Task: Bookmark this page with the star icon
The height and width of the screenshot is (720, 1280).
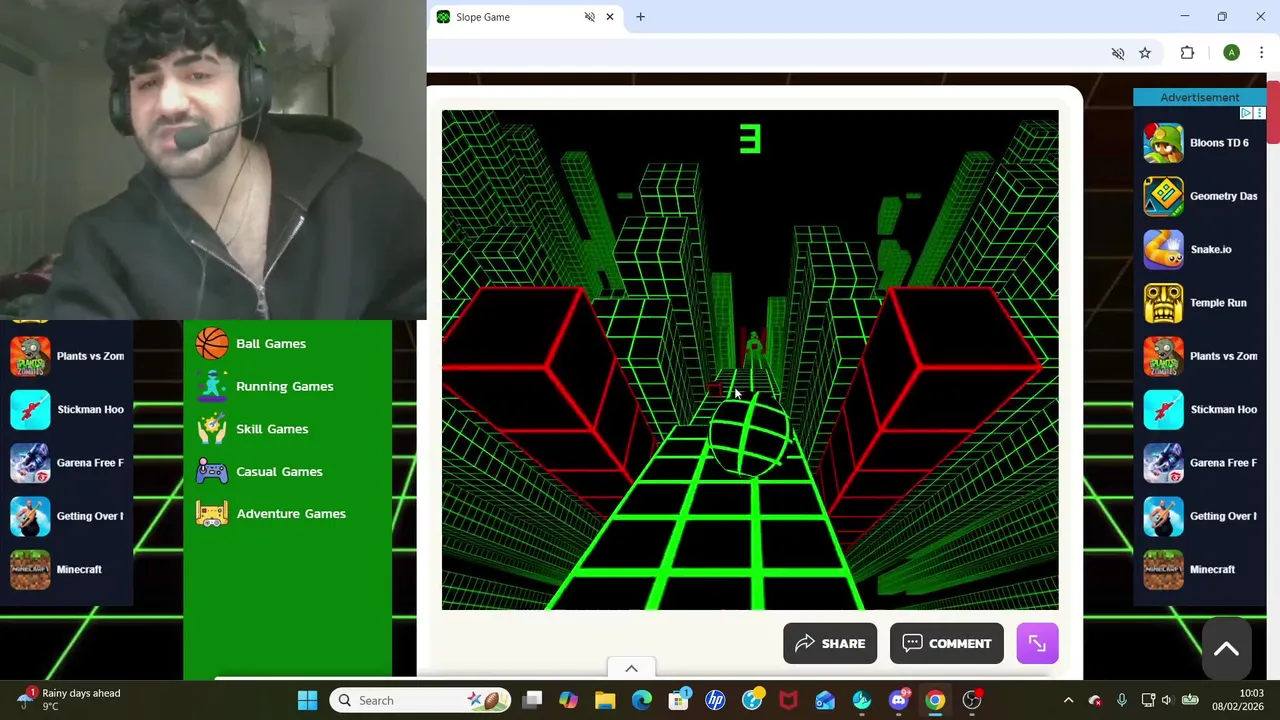Action: [1145, 53]
